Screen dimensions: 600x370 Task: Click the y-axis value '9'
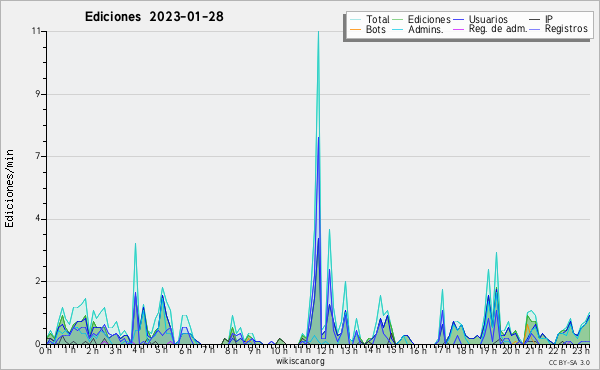pos(38,94)
